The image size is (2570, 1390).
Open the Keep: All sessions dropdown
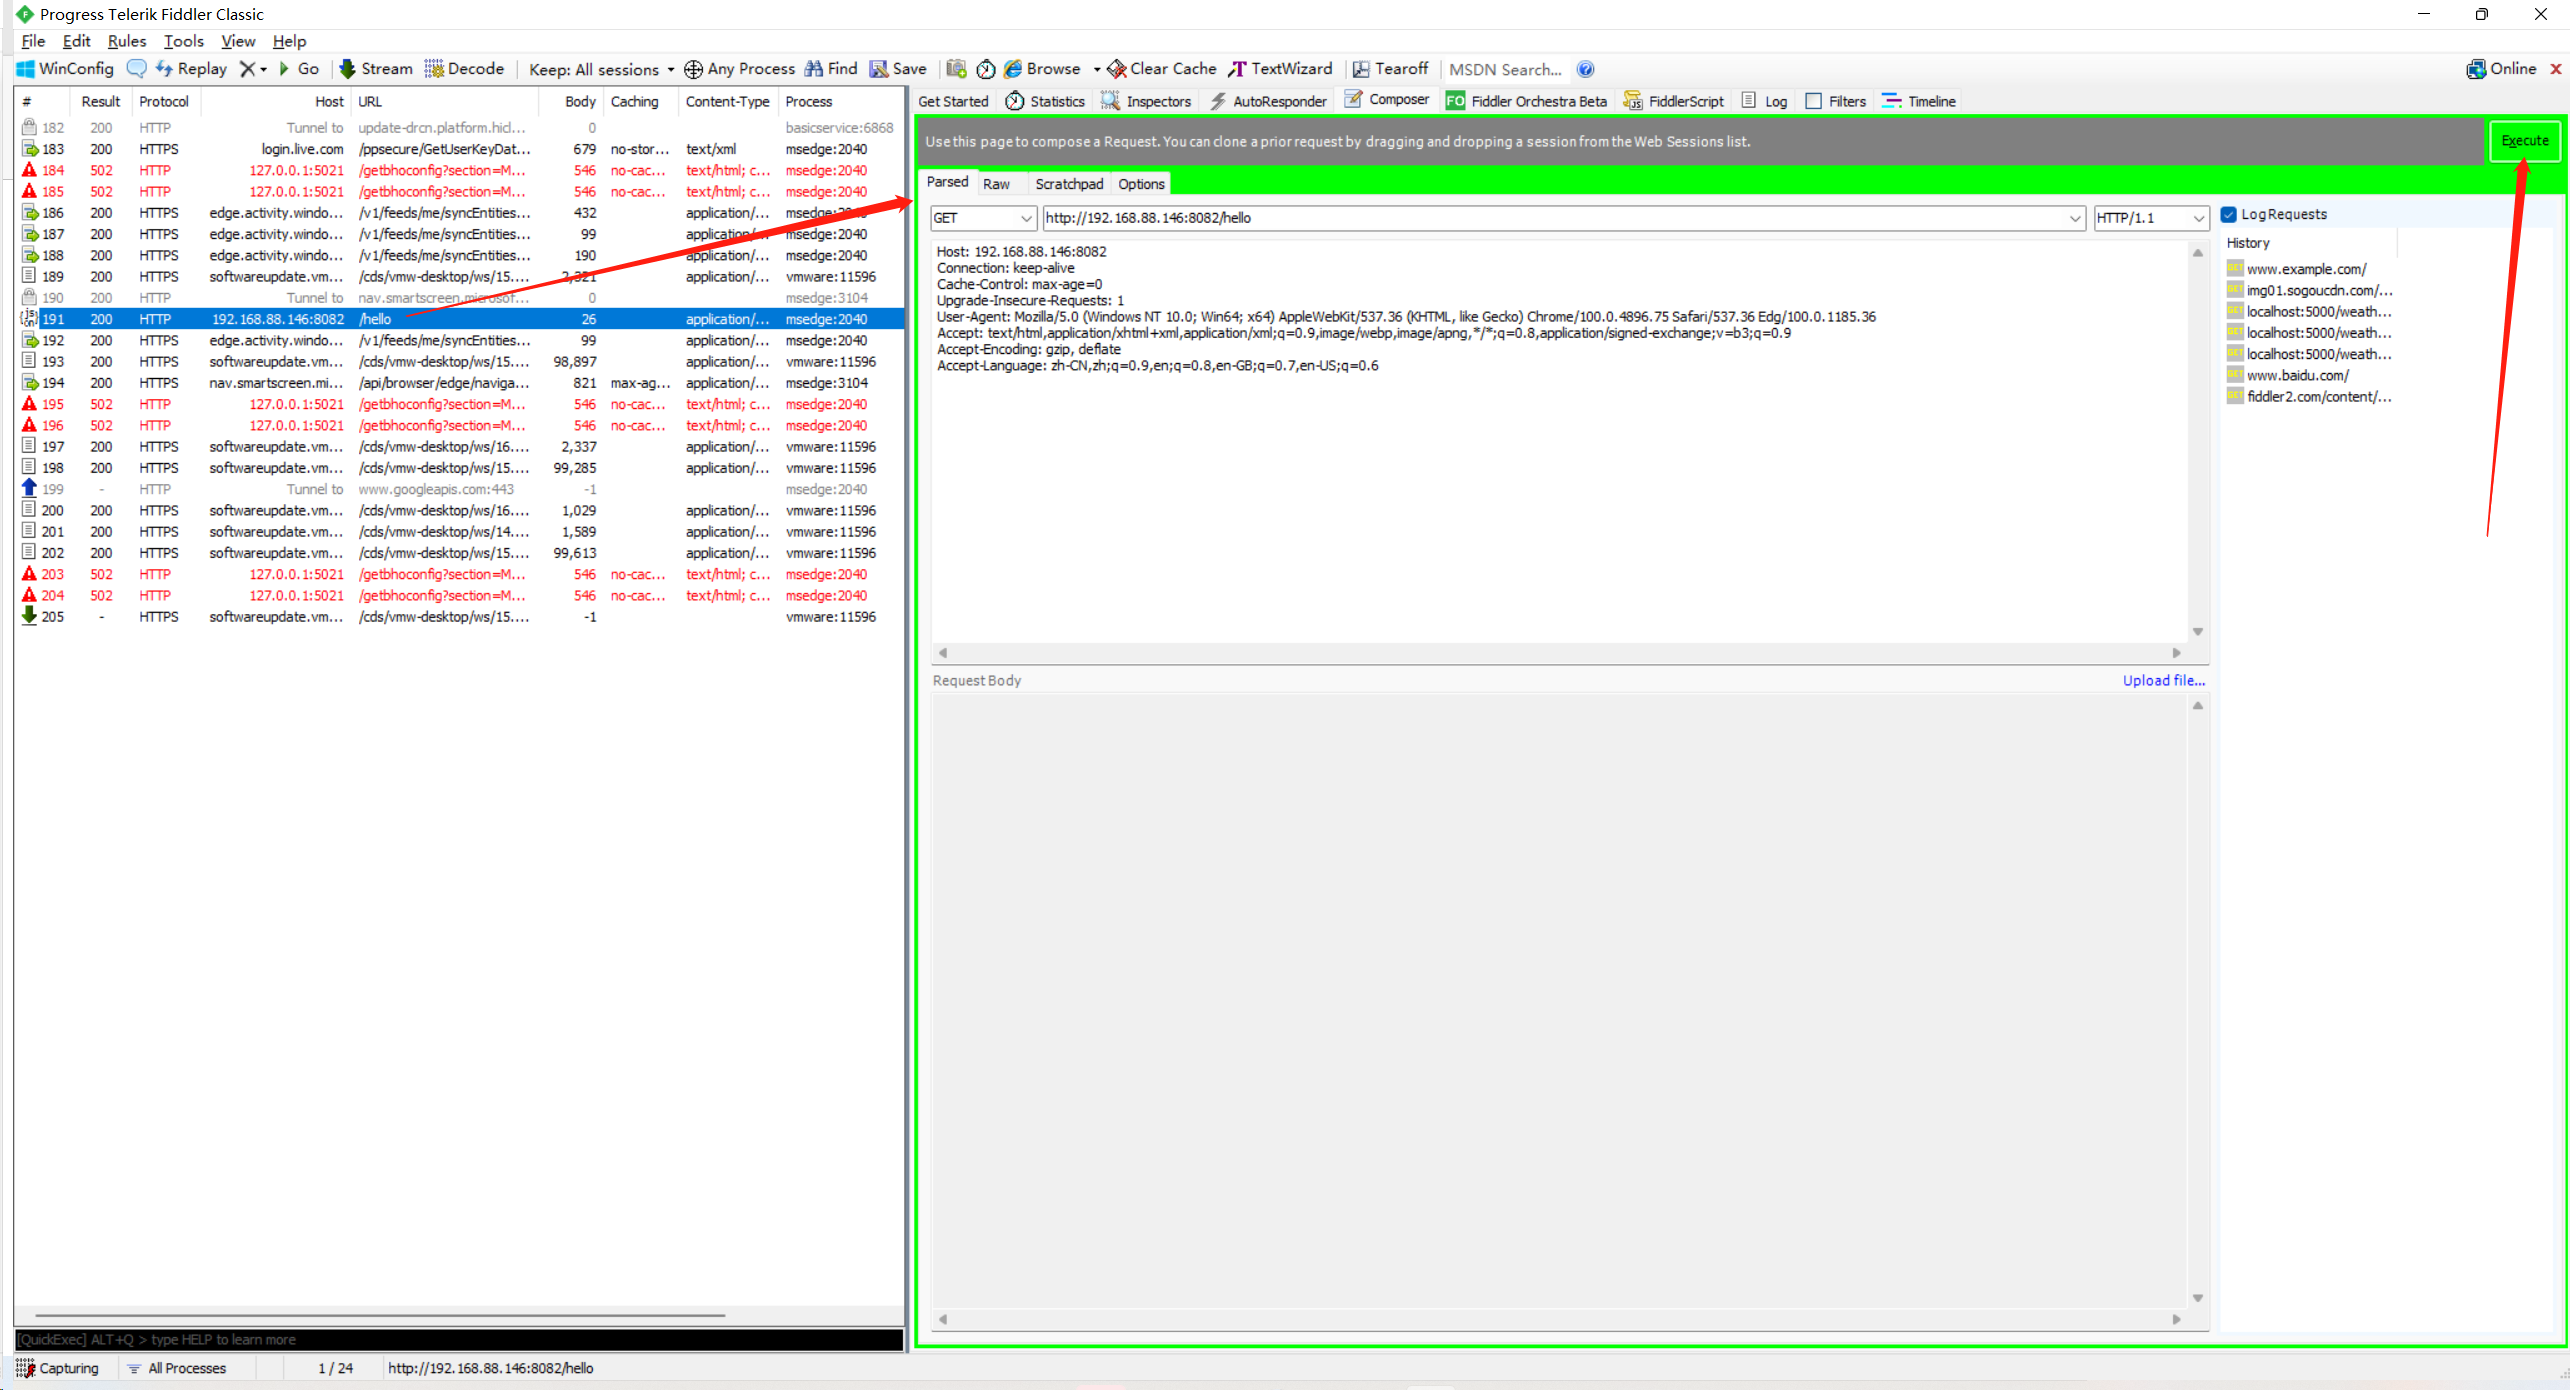[602, 69]
